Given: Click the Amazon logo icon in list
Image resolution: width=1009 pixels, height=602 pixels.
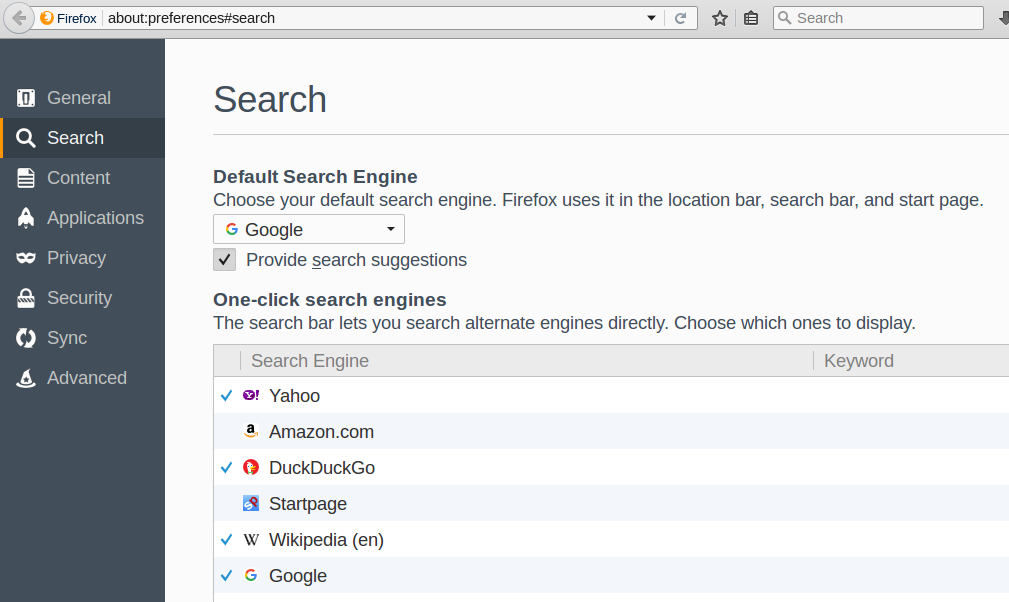Looking at the screenshot, I should (x=251, y=431).
